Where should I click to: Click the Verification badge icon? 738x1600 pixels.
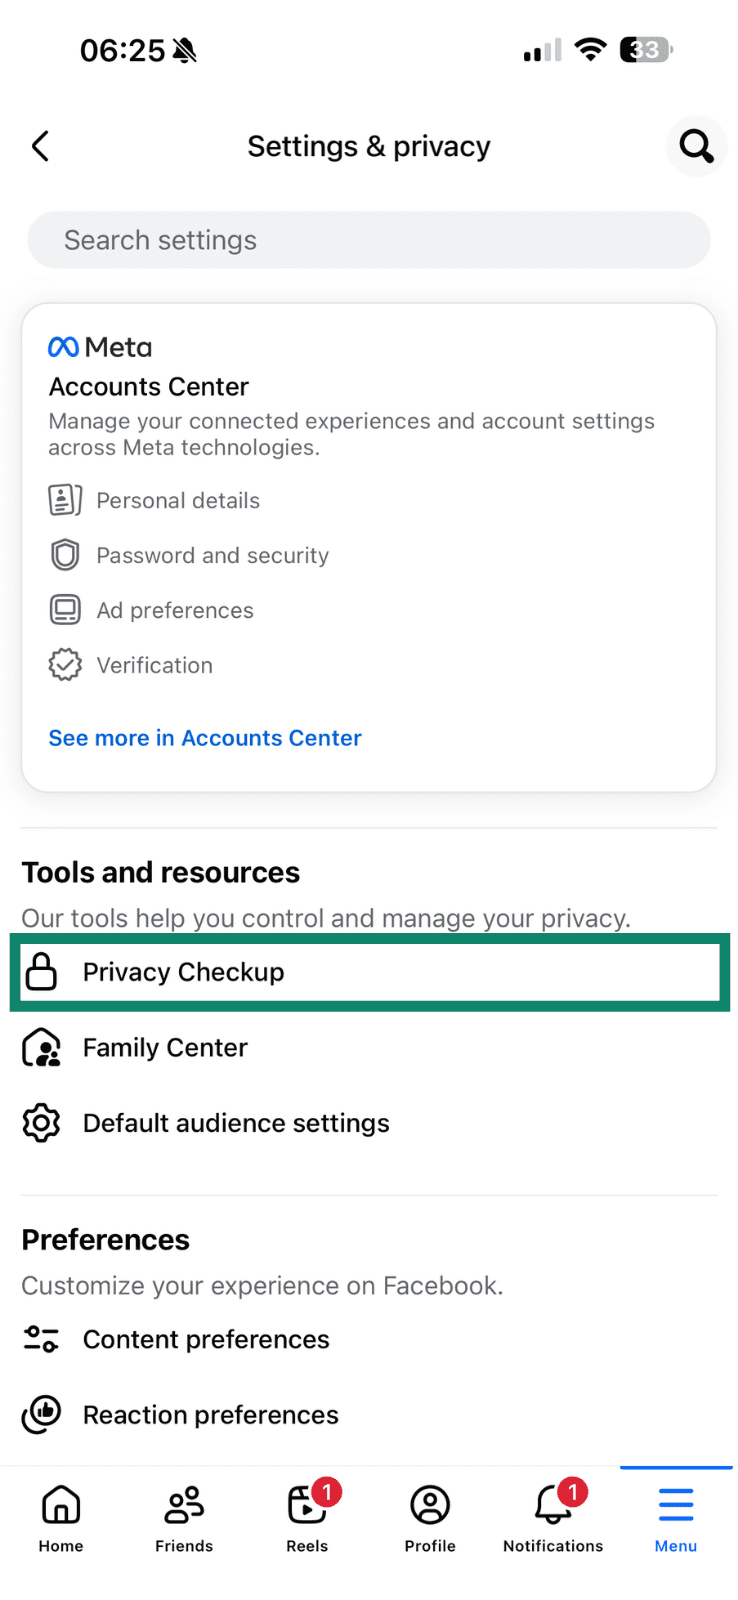pyautogui.click(x=64, y=664)
